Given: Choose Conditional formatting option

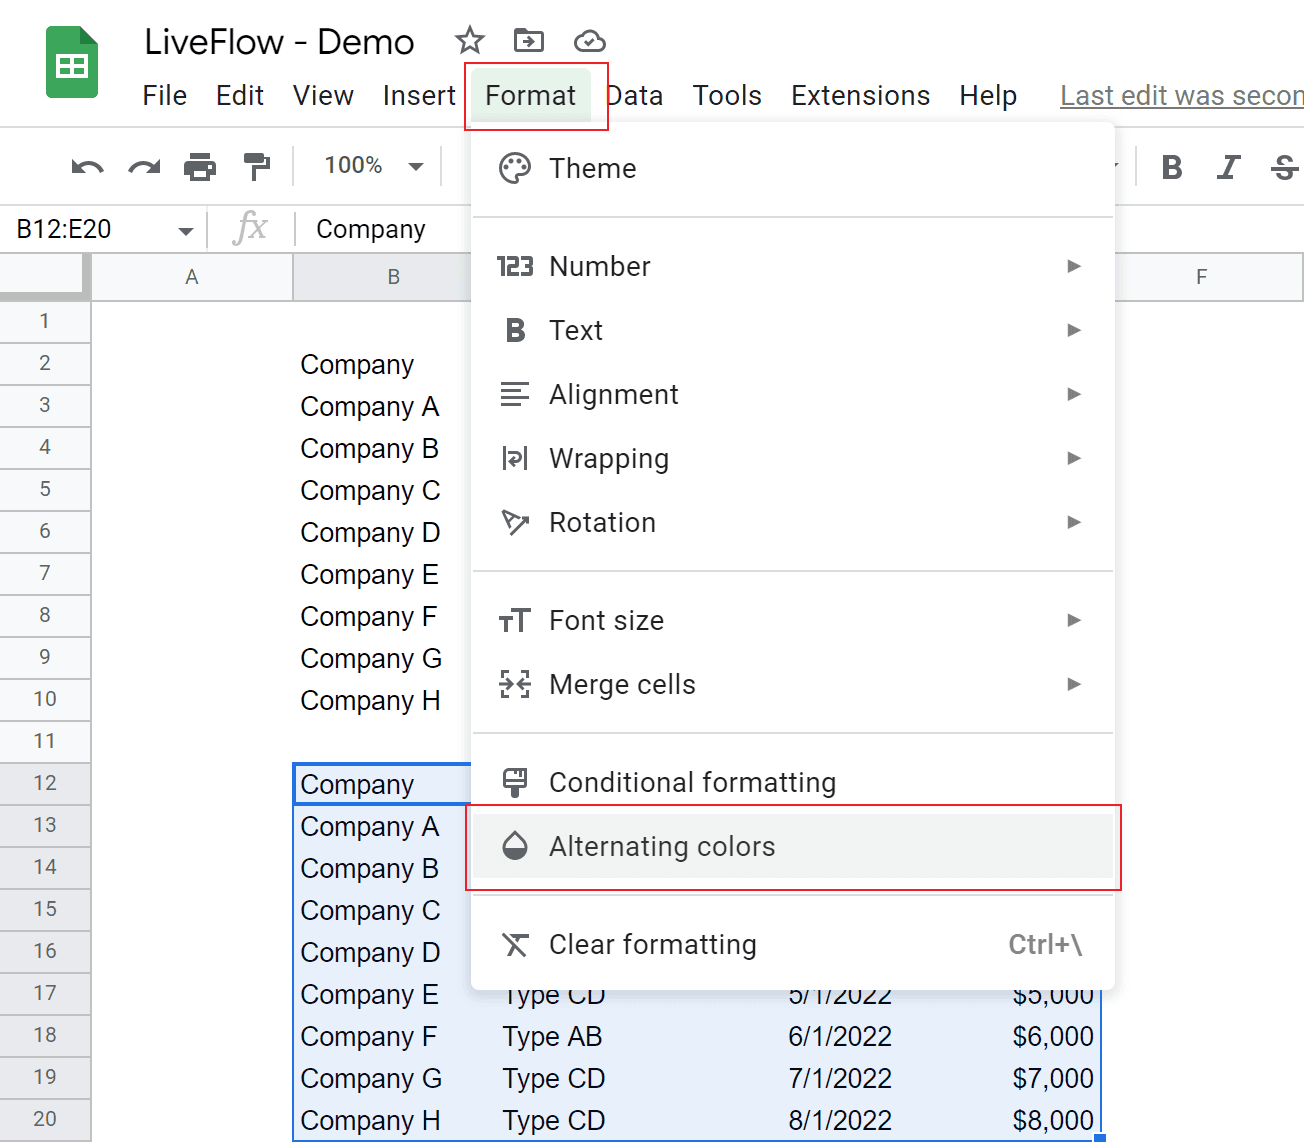Looking at the screenshot, I should tap(792, 782).
